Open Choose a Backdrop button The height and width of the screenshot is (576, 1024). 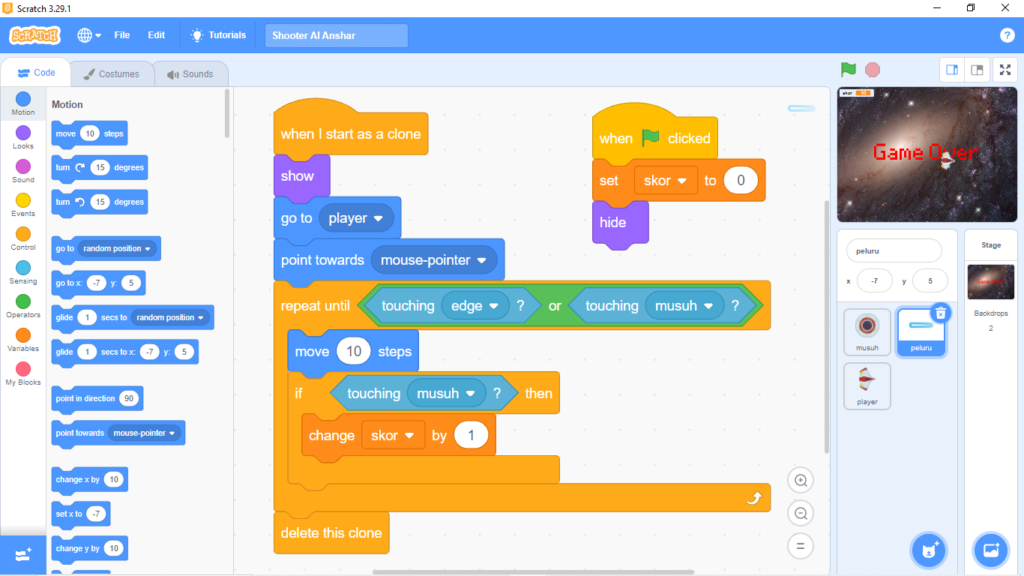point(991,551)
